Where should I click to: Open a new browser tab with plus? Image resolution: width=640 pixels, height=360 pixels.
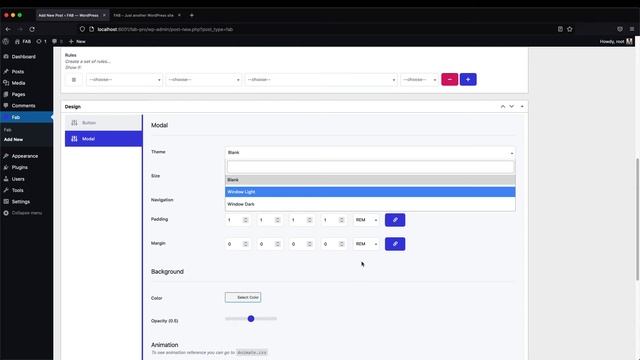coord(191,15)
